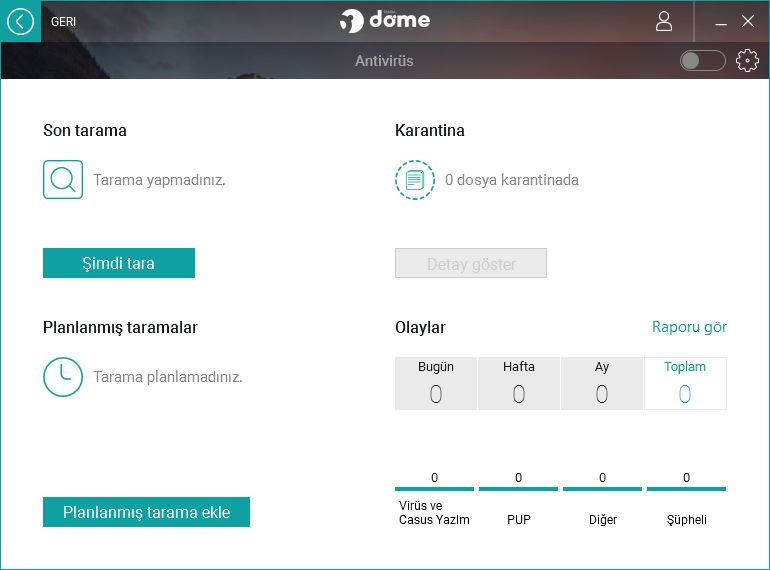Click the Antivirüs header title

pyautogui.click(x=385, y=61)
